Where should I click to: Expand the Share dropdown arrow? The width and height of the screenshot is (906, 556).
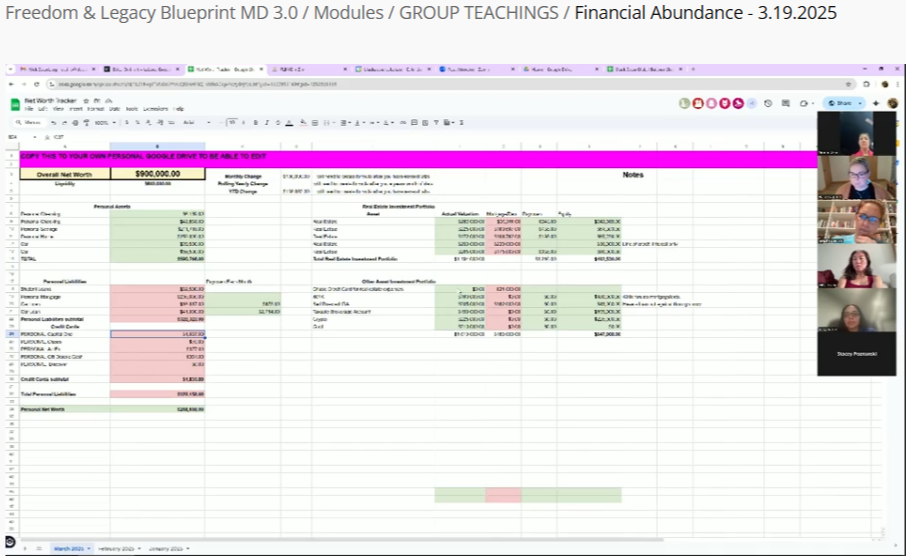point(860,103)
